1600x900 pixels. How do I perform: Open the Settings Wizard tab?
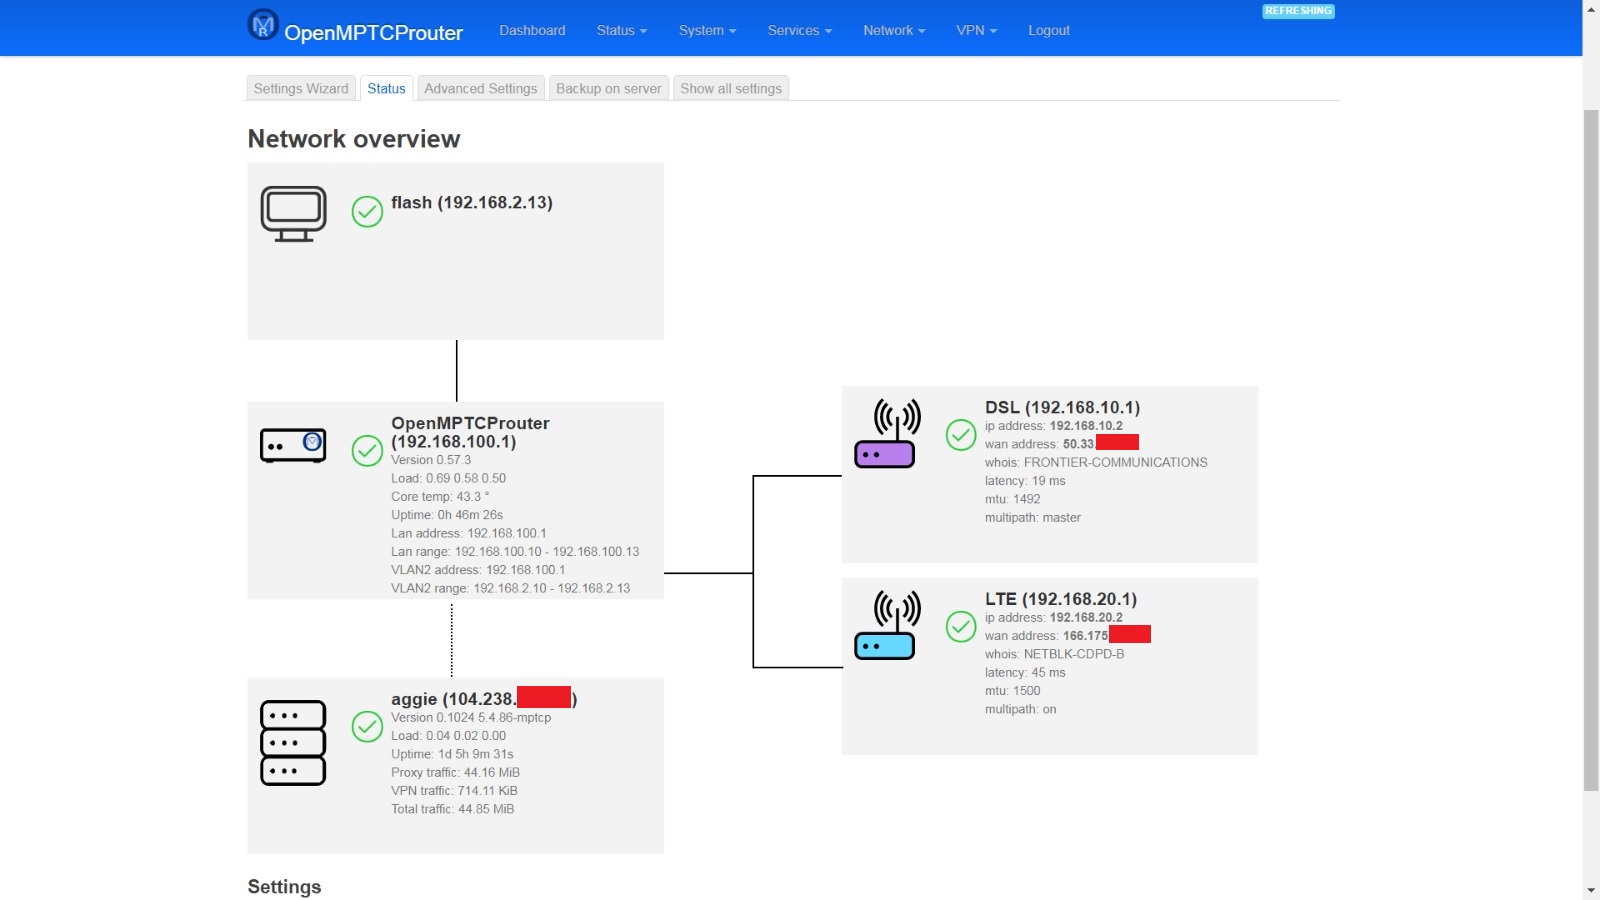[300, 88]
